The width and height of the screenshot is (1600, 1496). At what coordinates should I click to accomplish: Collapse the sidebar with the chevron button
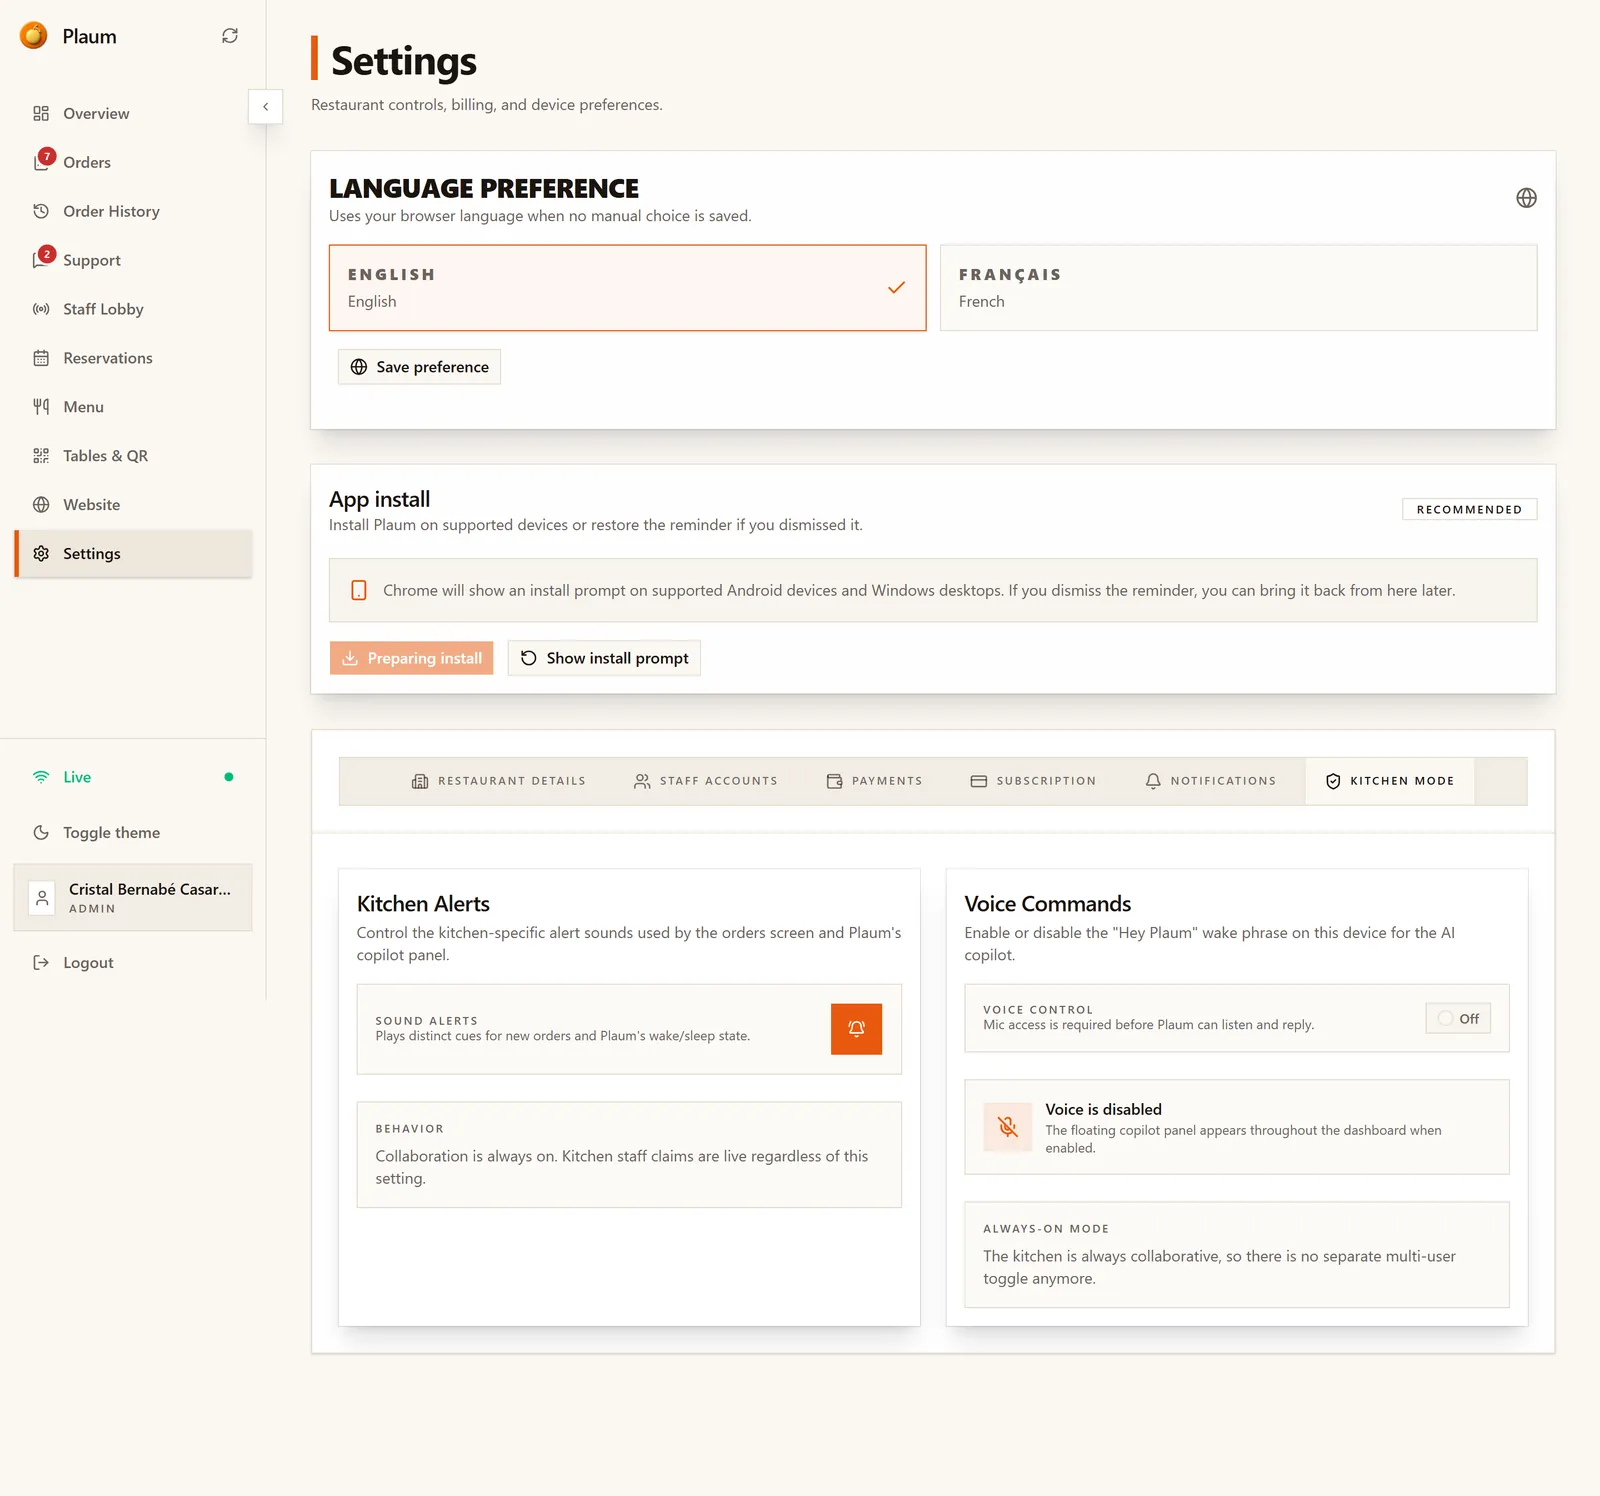click(x=265, y=106)
